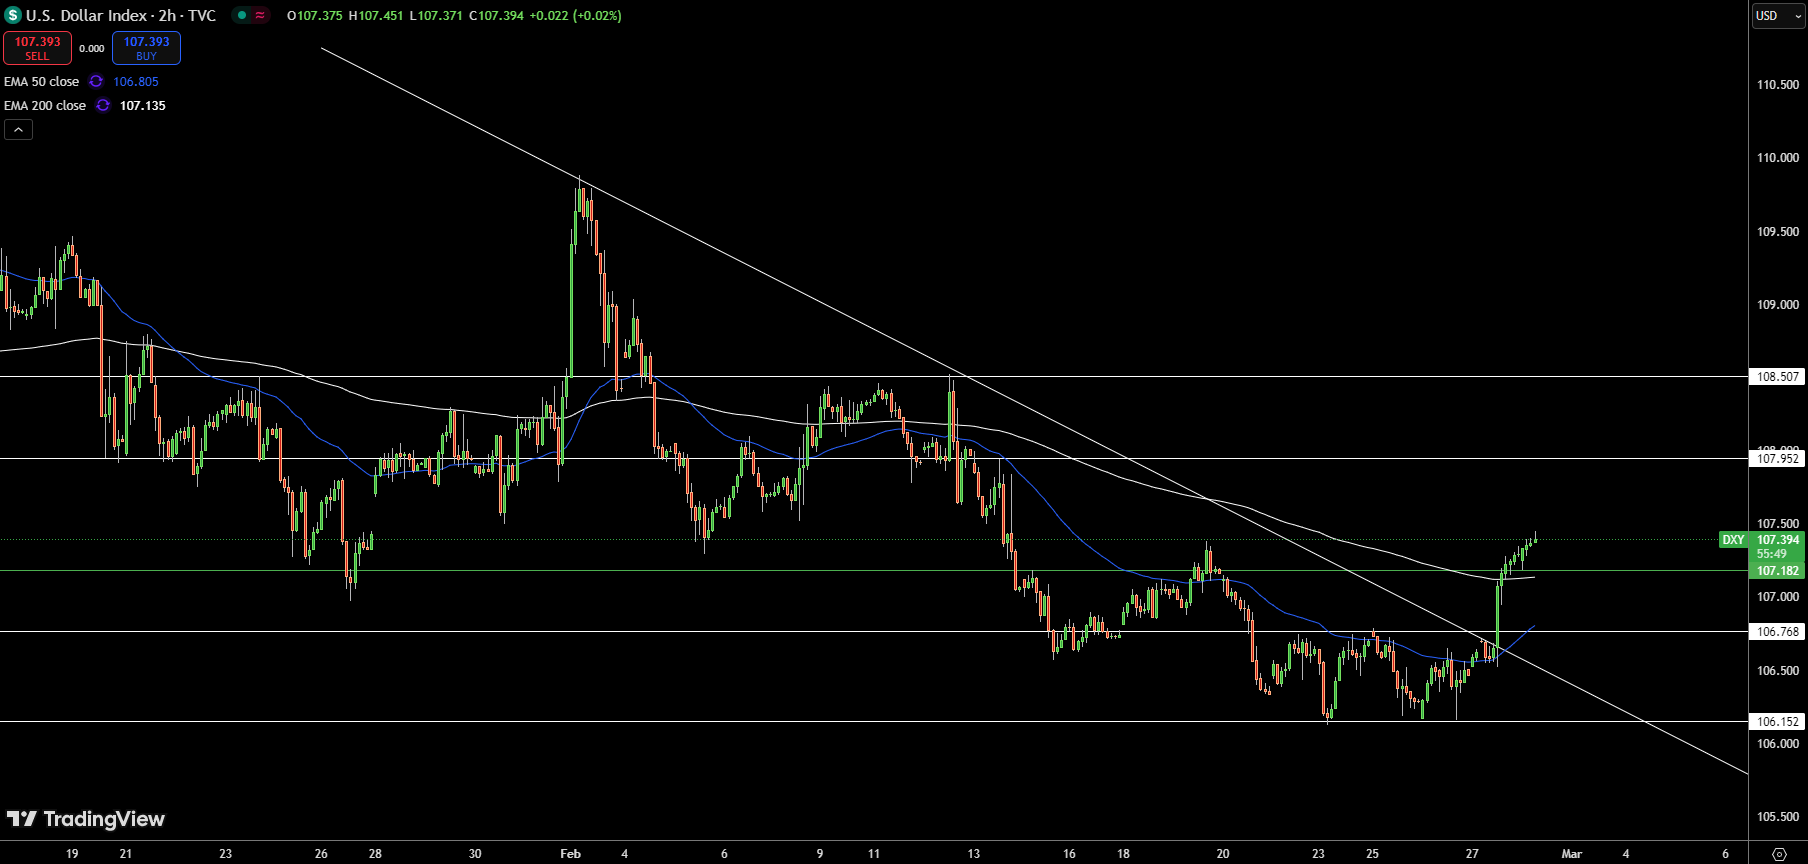Click the open price O107.375
Screen dimensions: 1808x864
click(x=315, y=16)
